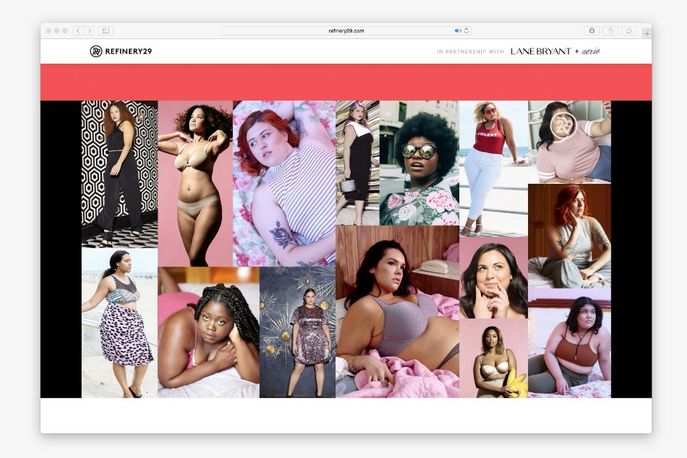Click the aerie partner logo
Viewport: 687px width, 458px height.
tap(595, 51)
